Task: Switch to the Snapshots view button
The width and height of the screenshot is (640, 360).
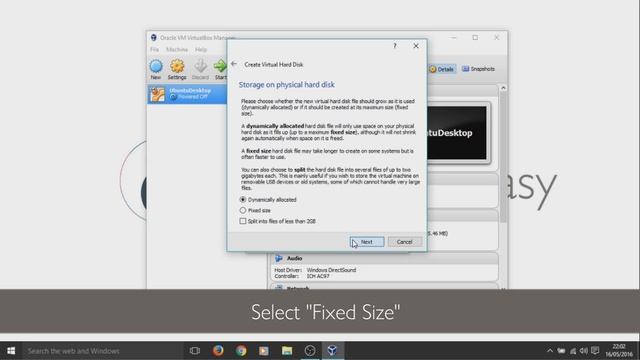Action: click(x=478, y=69)
